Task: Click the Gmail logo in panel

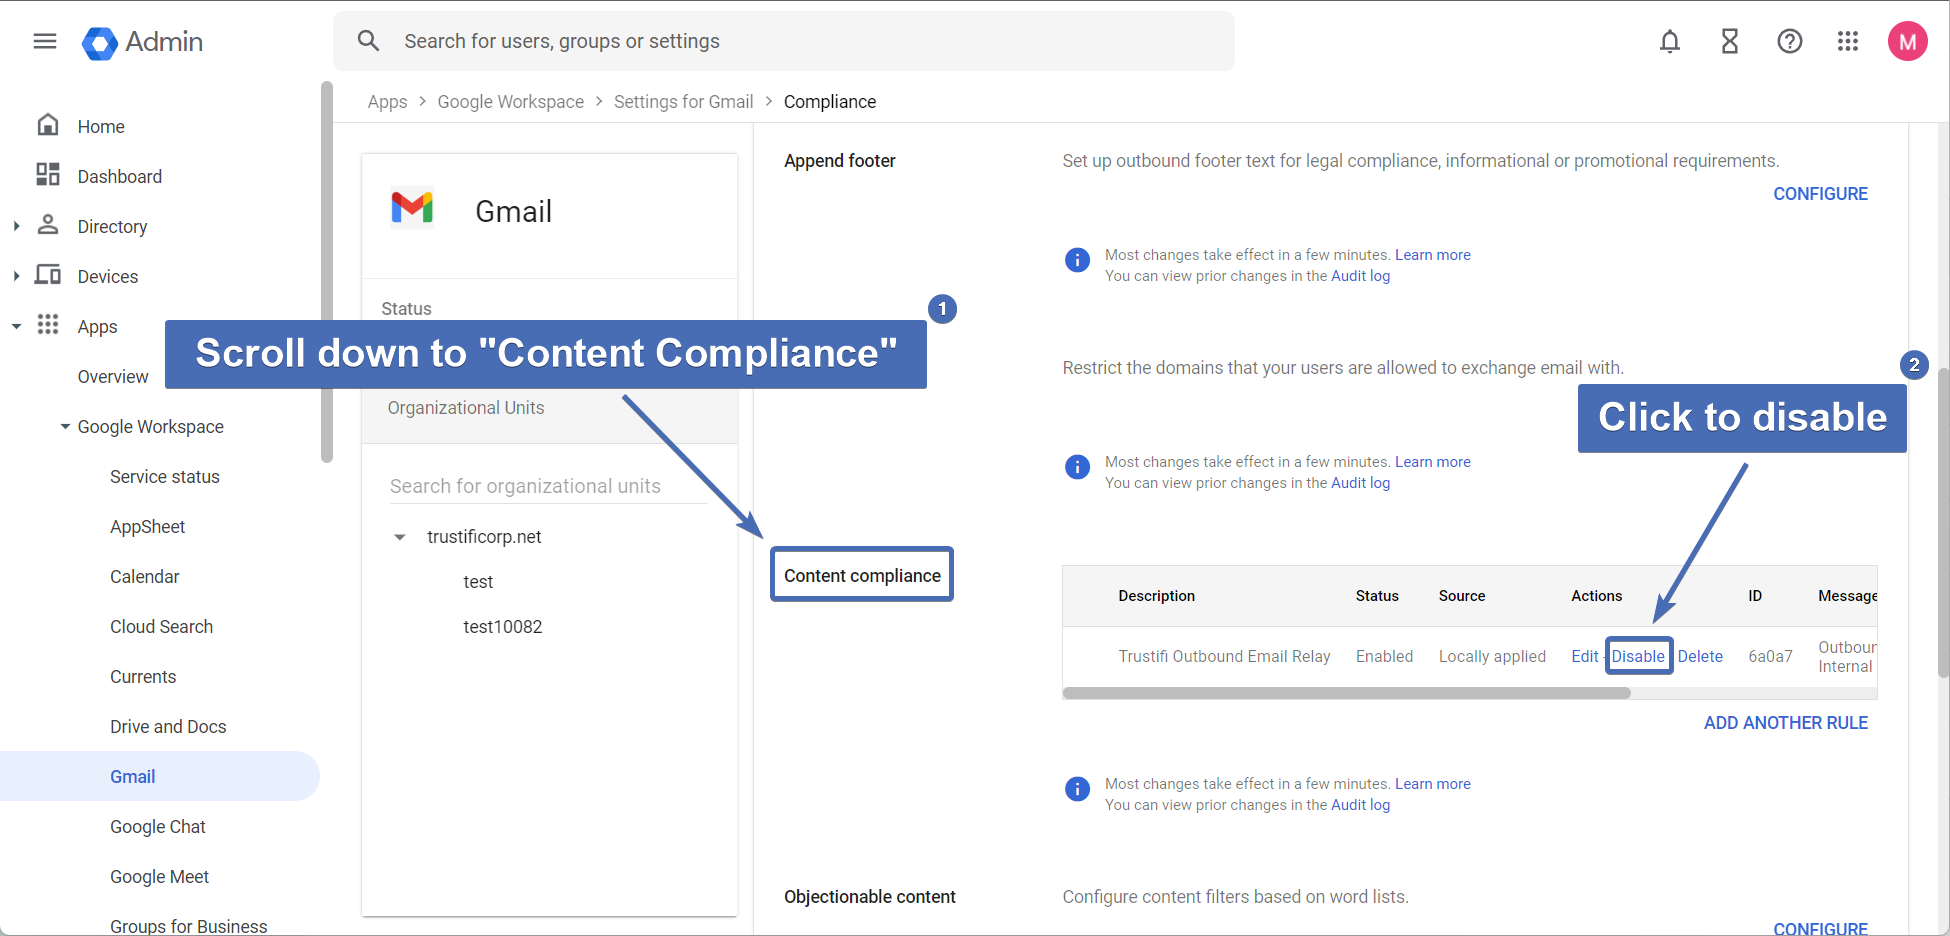Action: pos(412,209)
